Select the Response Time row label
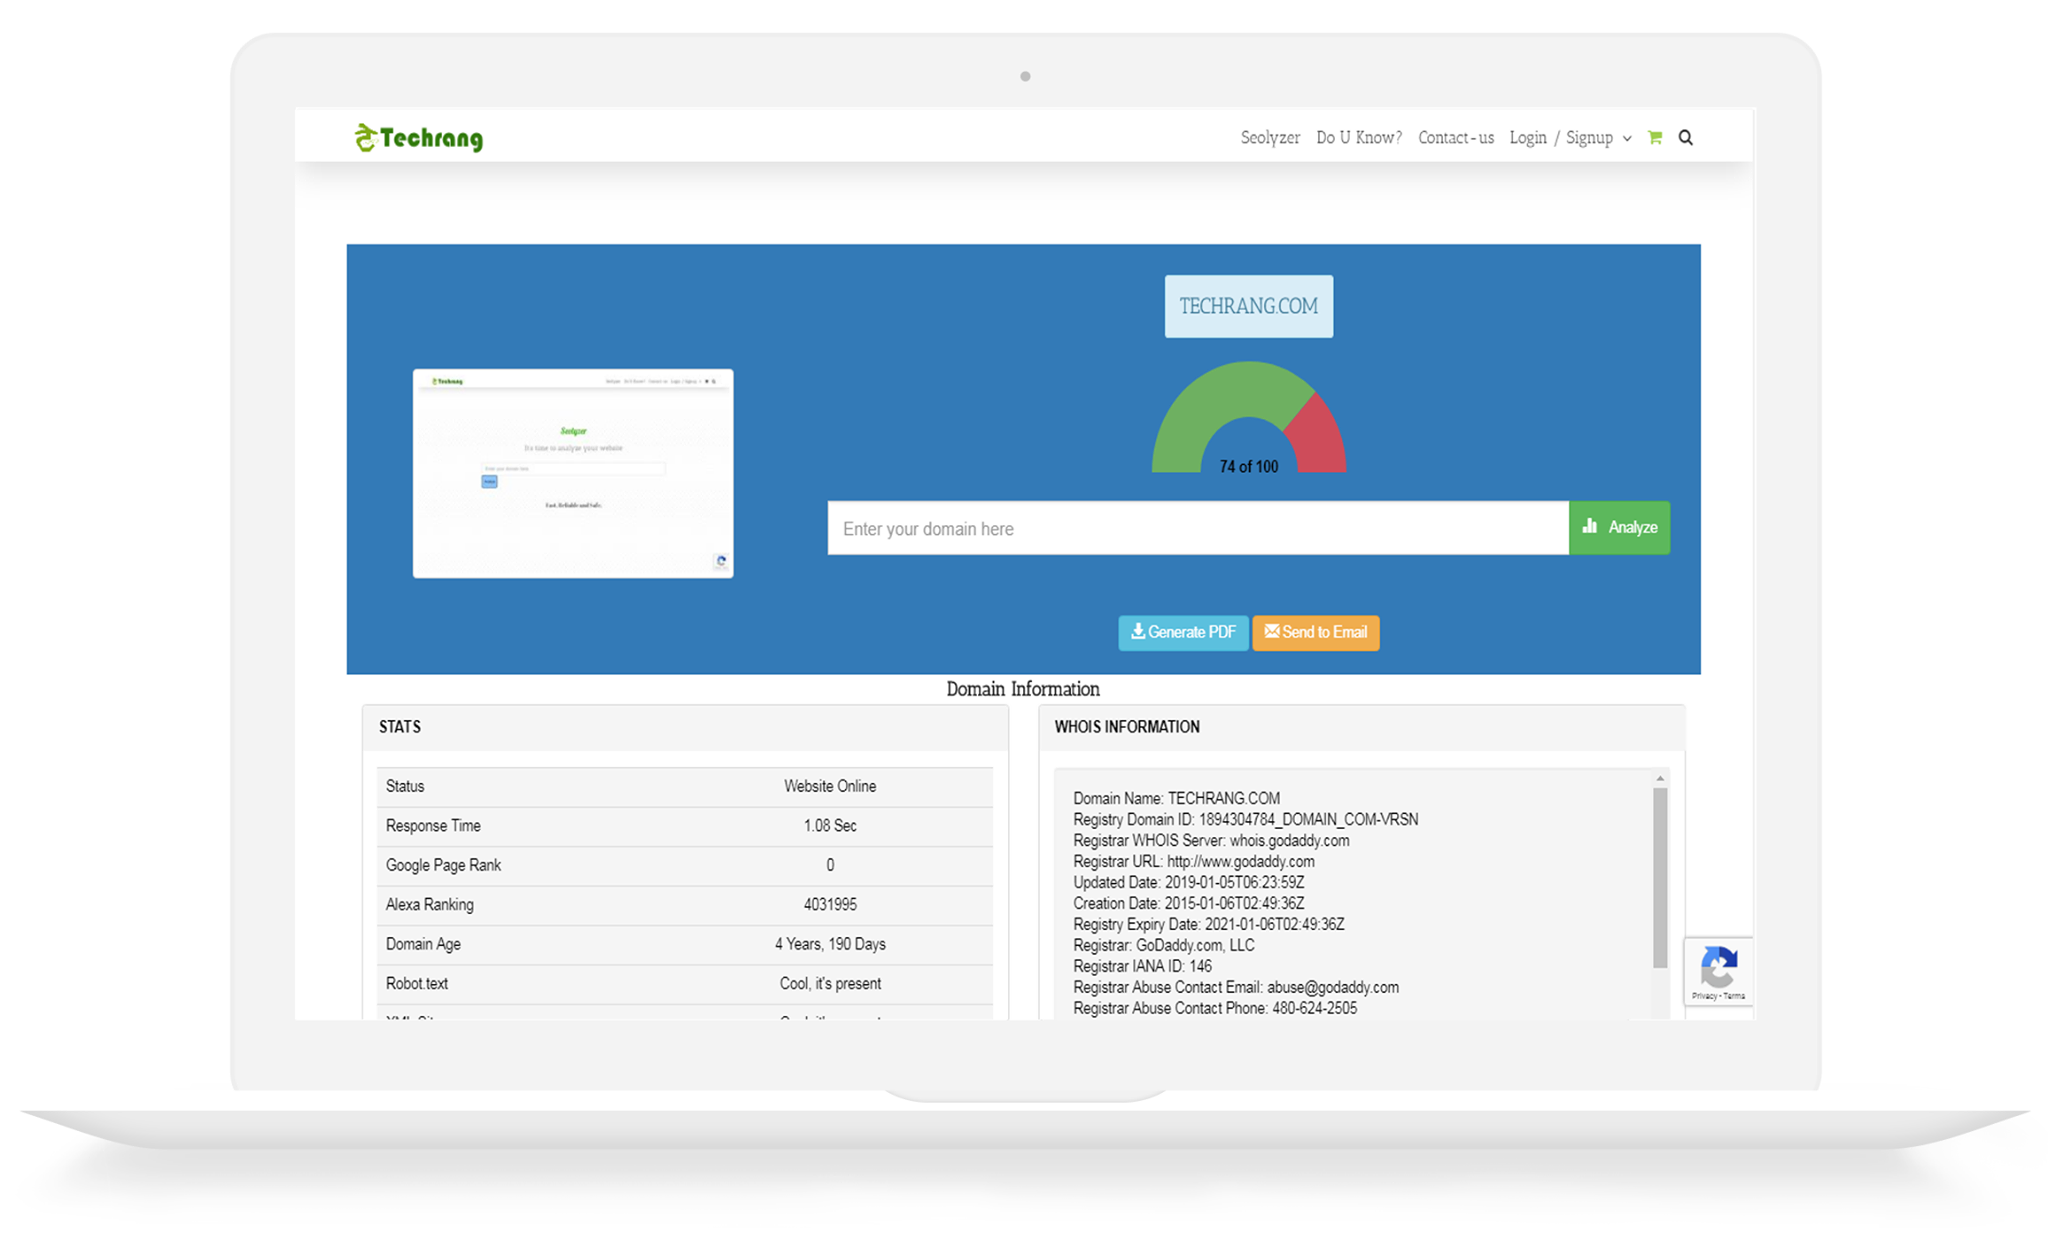The image size is (2048, 1240). click(433, 826)
